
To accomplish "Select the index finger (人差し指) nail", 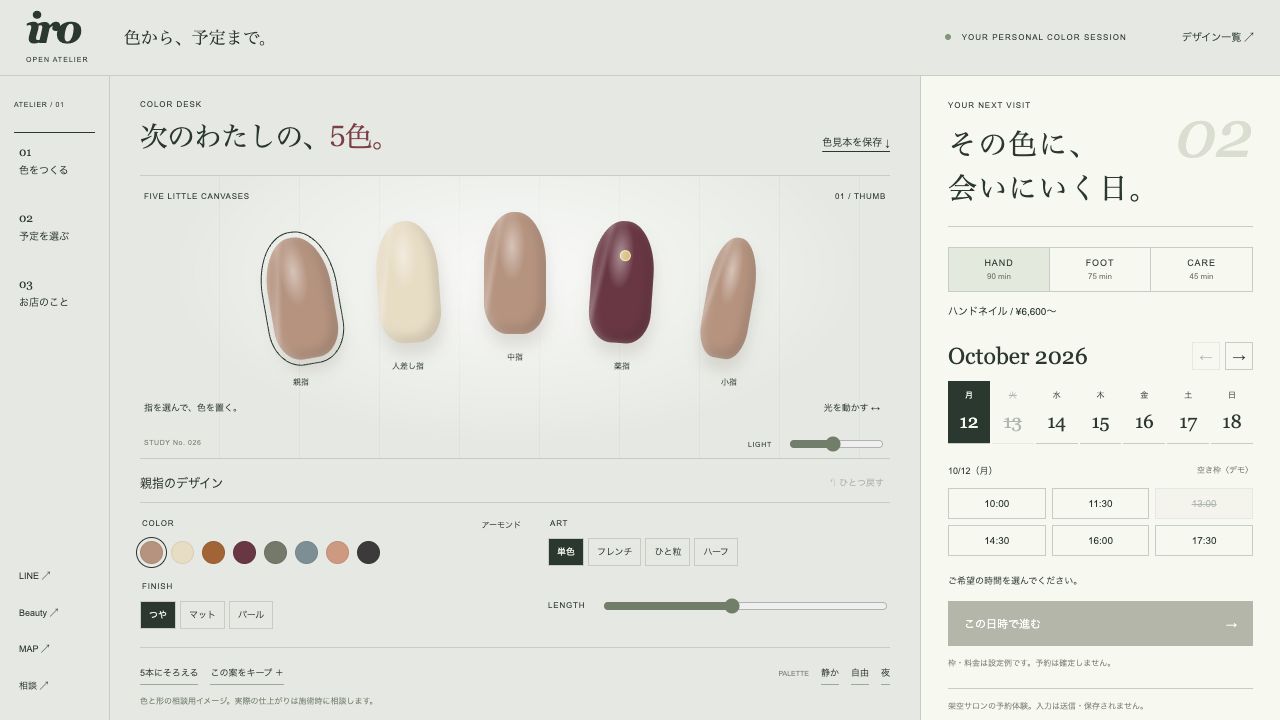I will 408,282.
